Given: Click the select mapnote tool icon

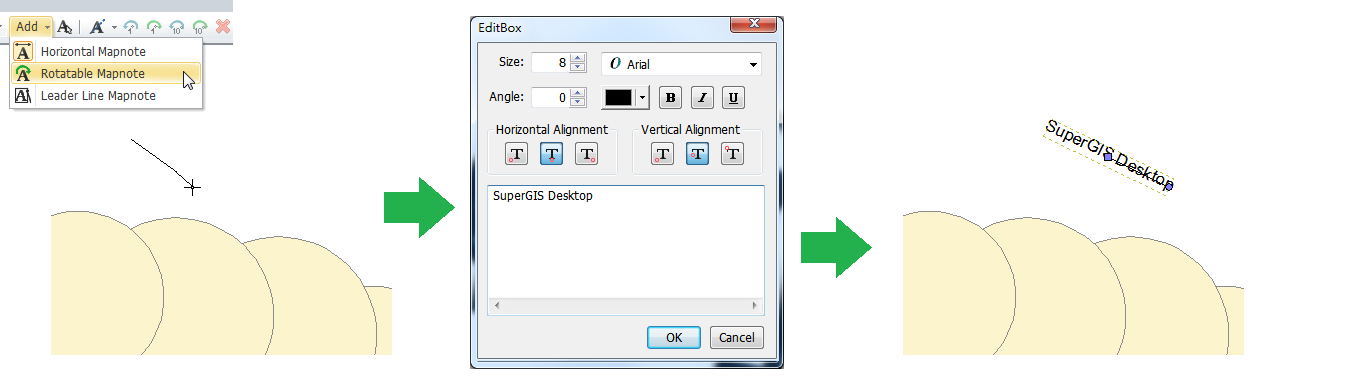Looking at the screenshot, I should click(x=64, y=27).
